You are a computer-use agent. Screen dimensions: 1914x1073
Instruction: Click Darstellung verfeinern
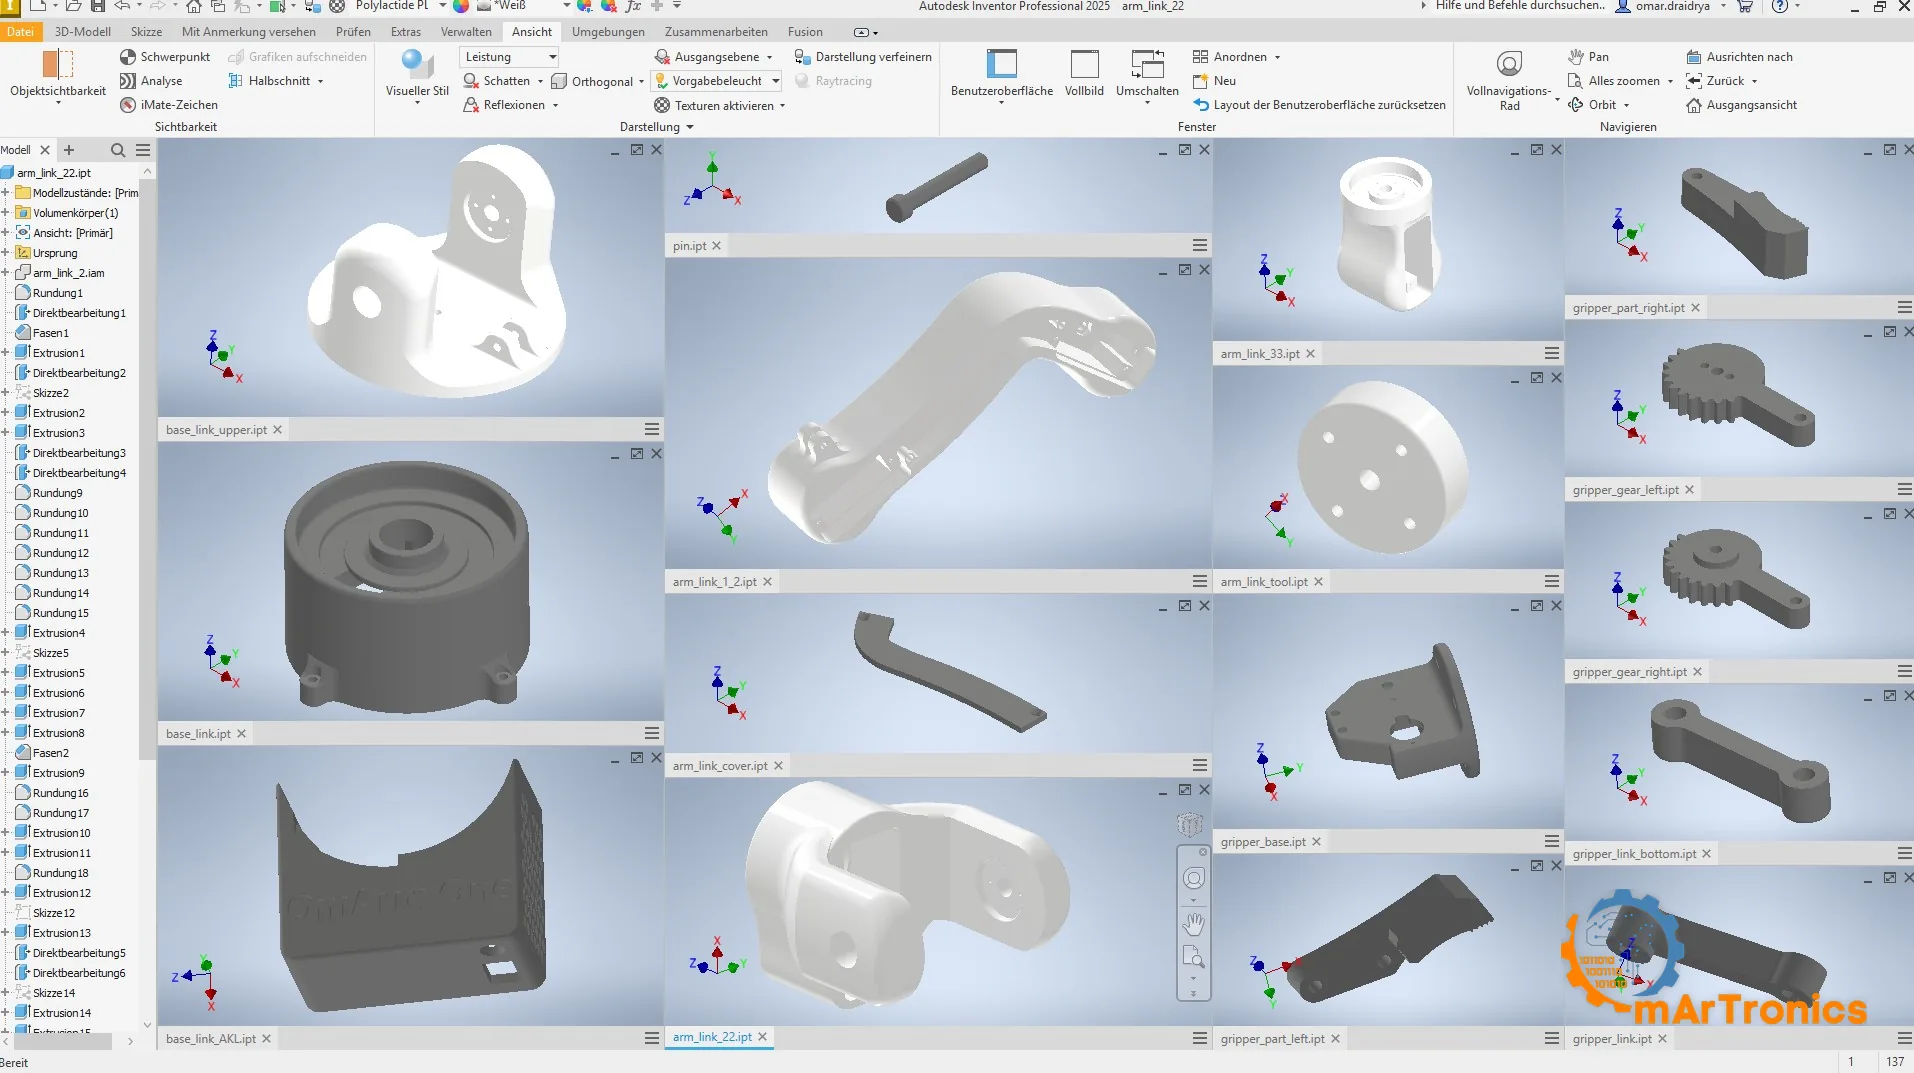[x=862, y=57]
